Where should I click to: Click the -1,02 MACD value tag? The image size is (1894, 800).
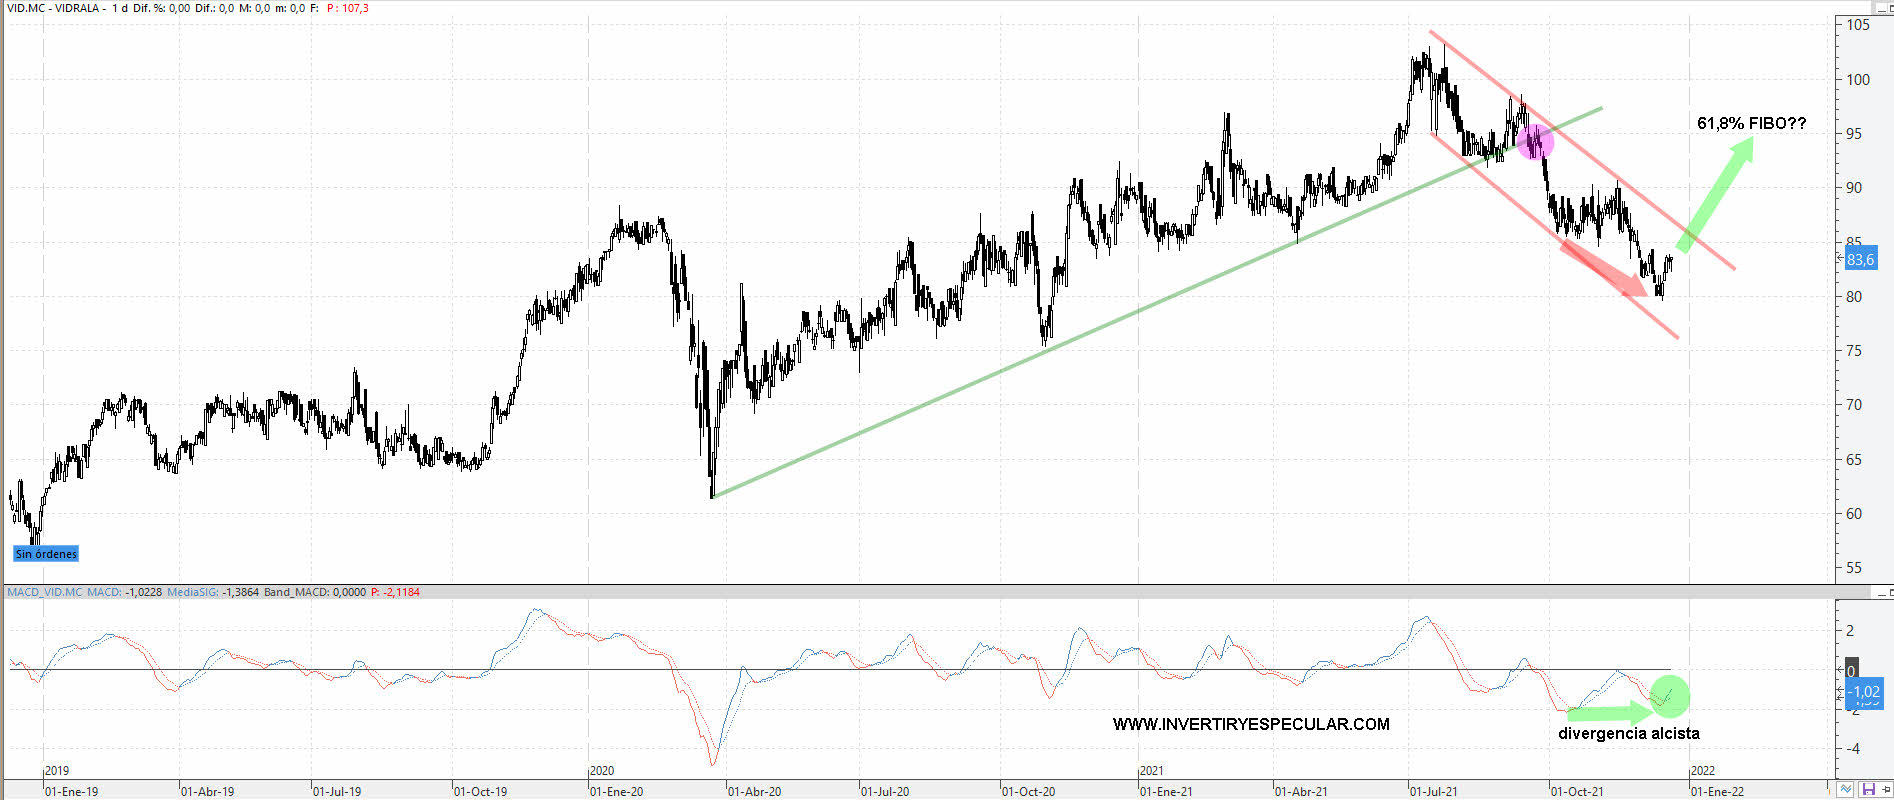pyautogui.click(x=1864, y=691)
